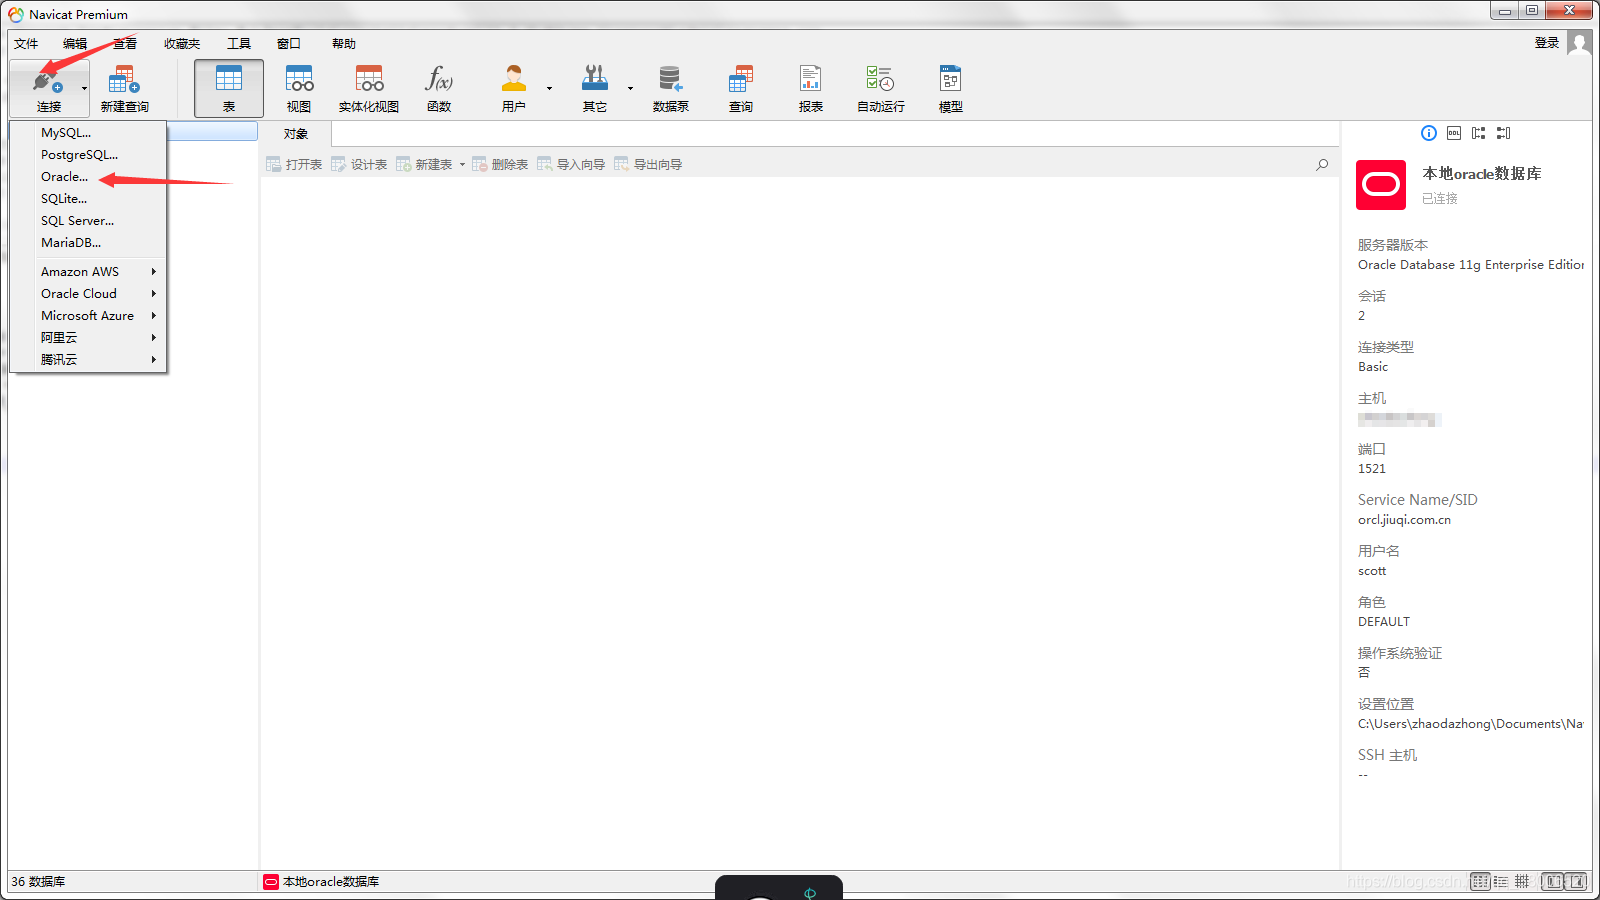Open the 帮助 (Help) menu
Image resolution: width=1600 pixels, height=900 pixels.
[344, 44]
